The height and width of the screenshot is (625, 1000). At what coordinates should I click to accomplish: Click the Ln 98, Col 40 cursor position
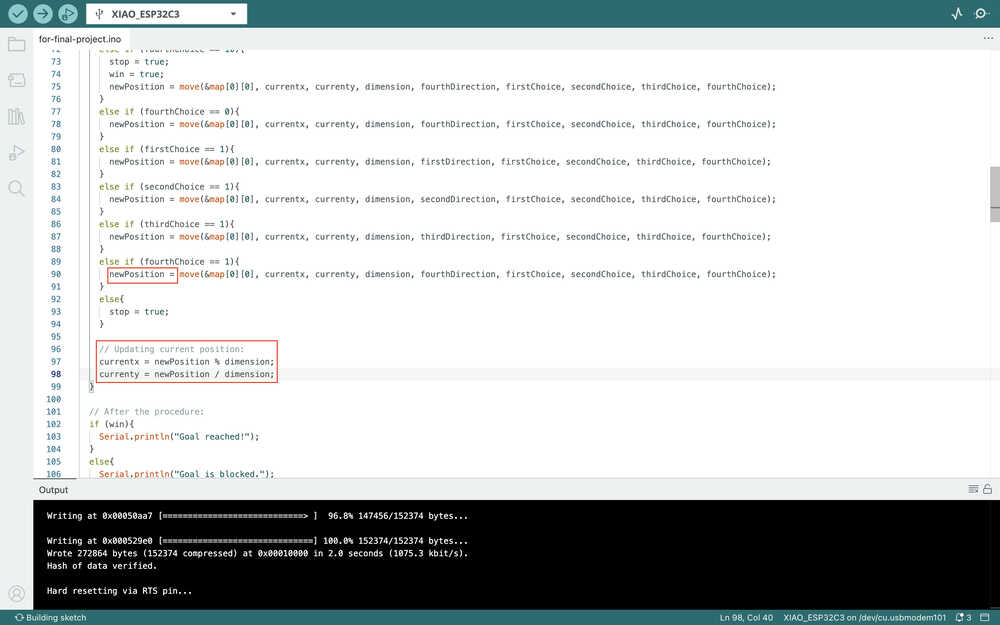point(746,617)
